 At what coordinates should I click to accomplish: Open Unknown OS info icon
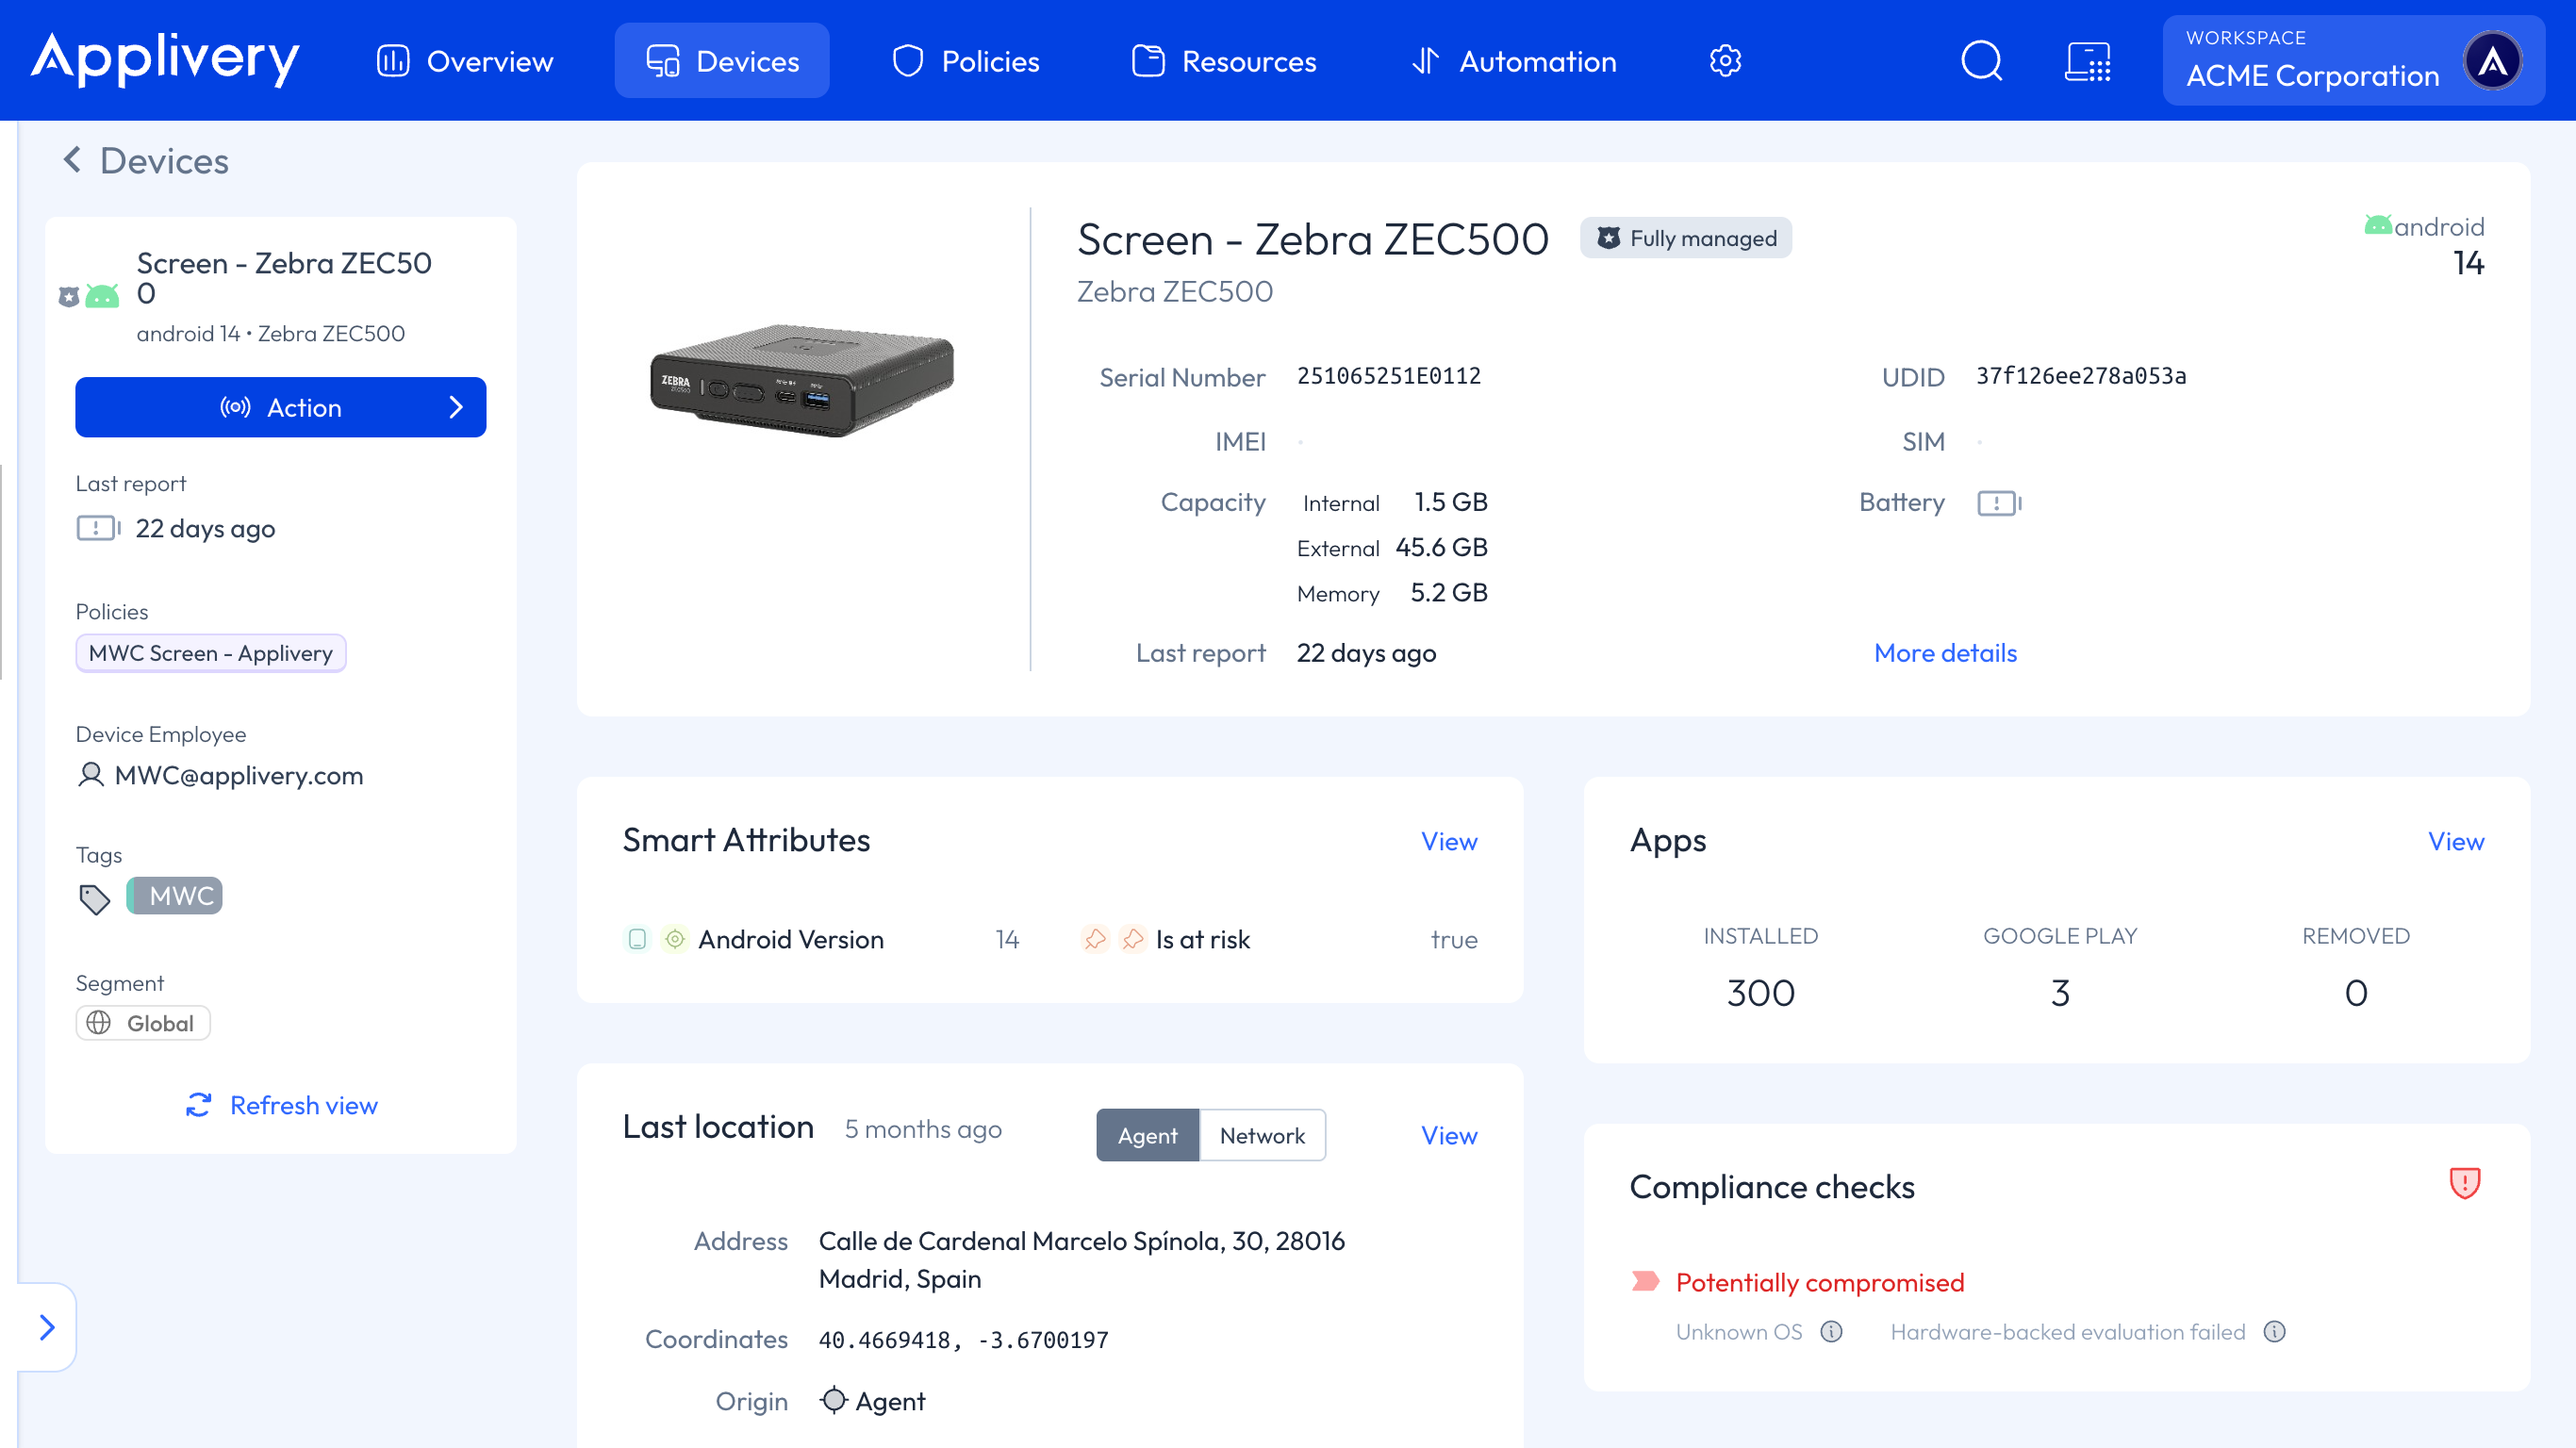click(x=1832, y=1331)
